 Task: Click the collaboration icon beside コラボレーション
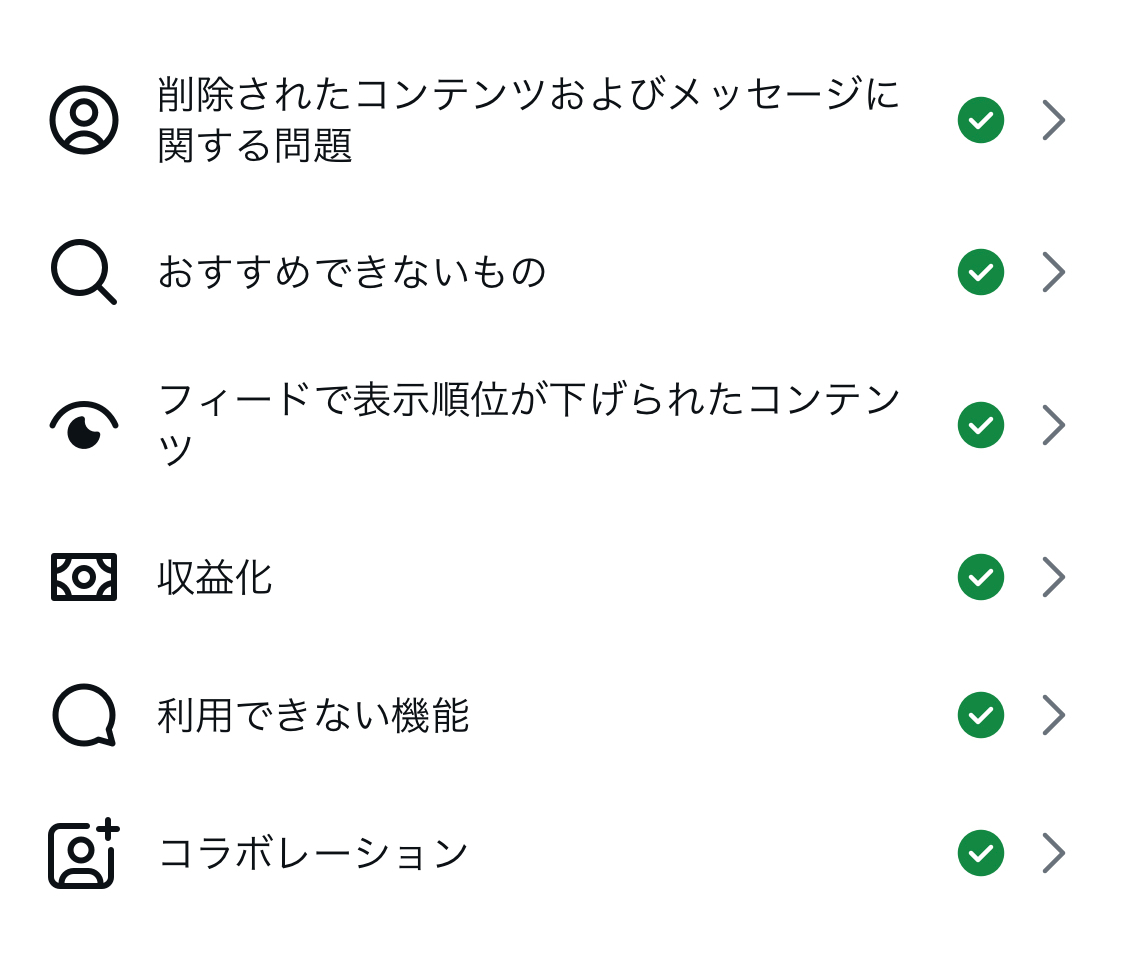pyautogui.click(x=84, y=853)
